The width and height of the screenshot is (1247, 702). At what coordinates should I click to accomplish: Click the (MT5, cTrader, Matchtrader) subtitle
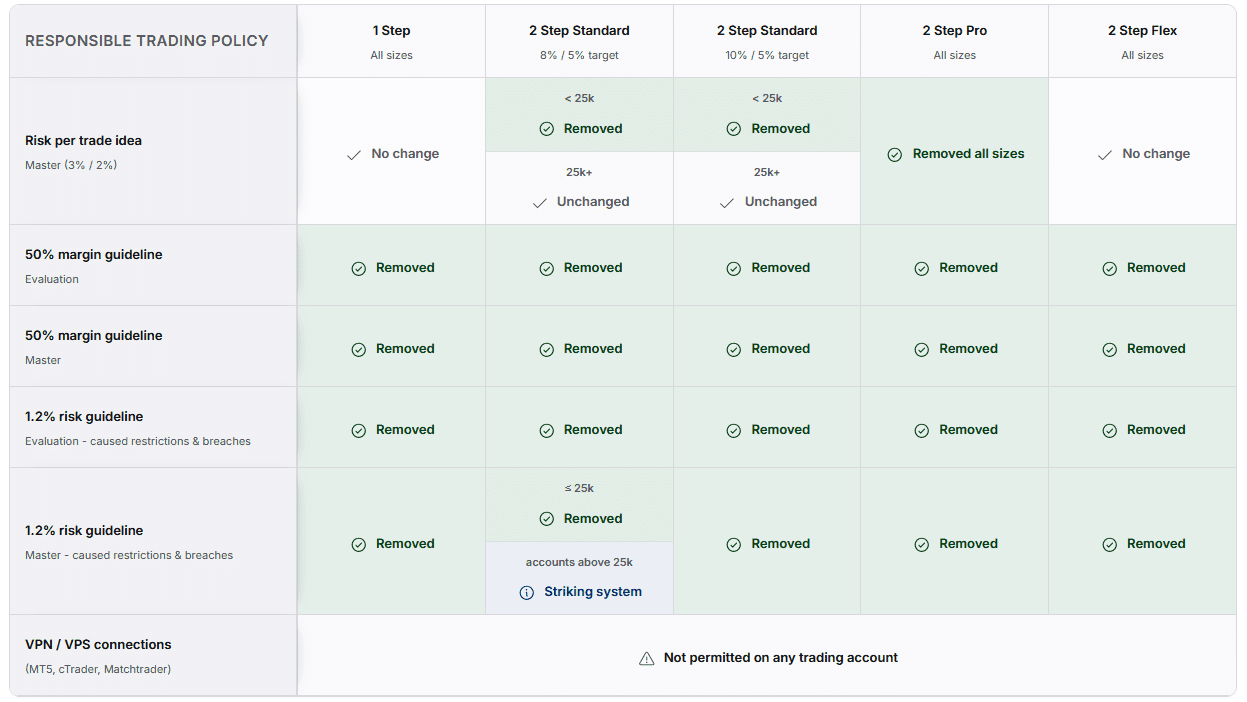(x=98, y=670)
